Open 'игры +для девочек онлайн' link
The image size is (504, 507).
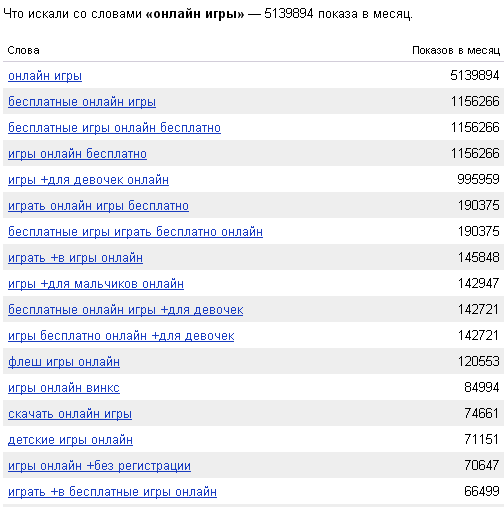[x=88, y=180]
